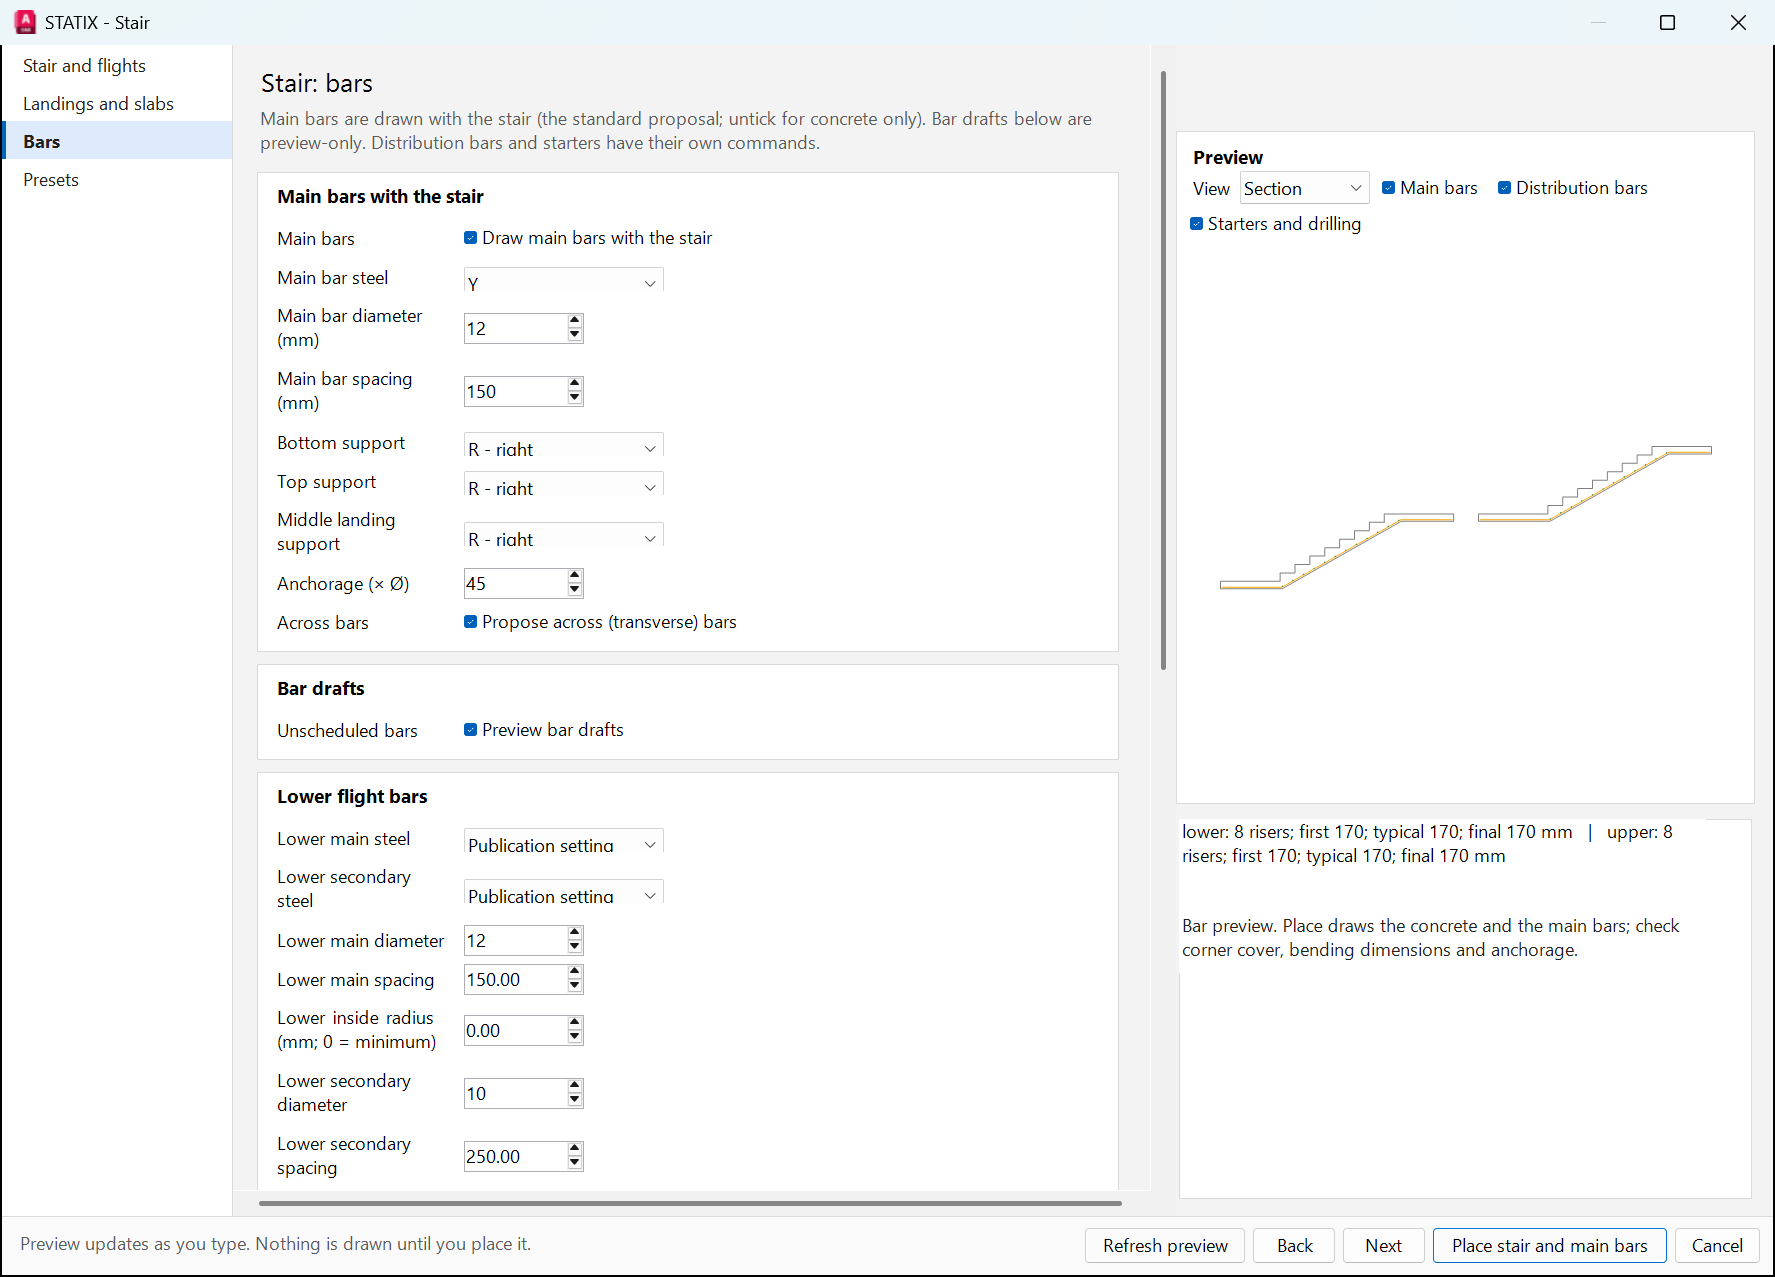Click the Back button
Screen dimensions: 1775x1277
pyautogui.click(x=1295, y=1245)
